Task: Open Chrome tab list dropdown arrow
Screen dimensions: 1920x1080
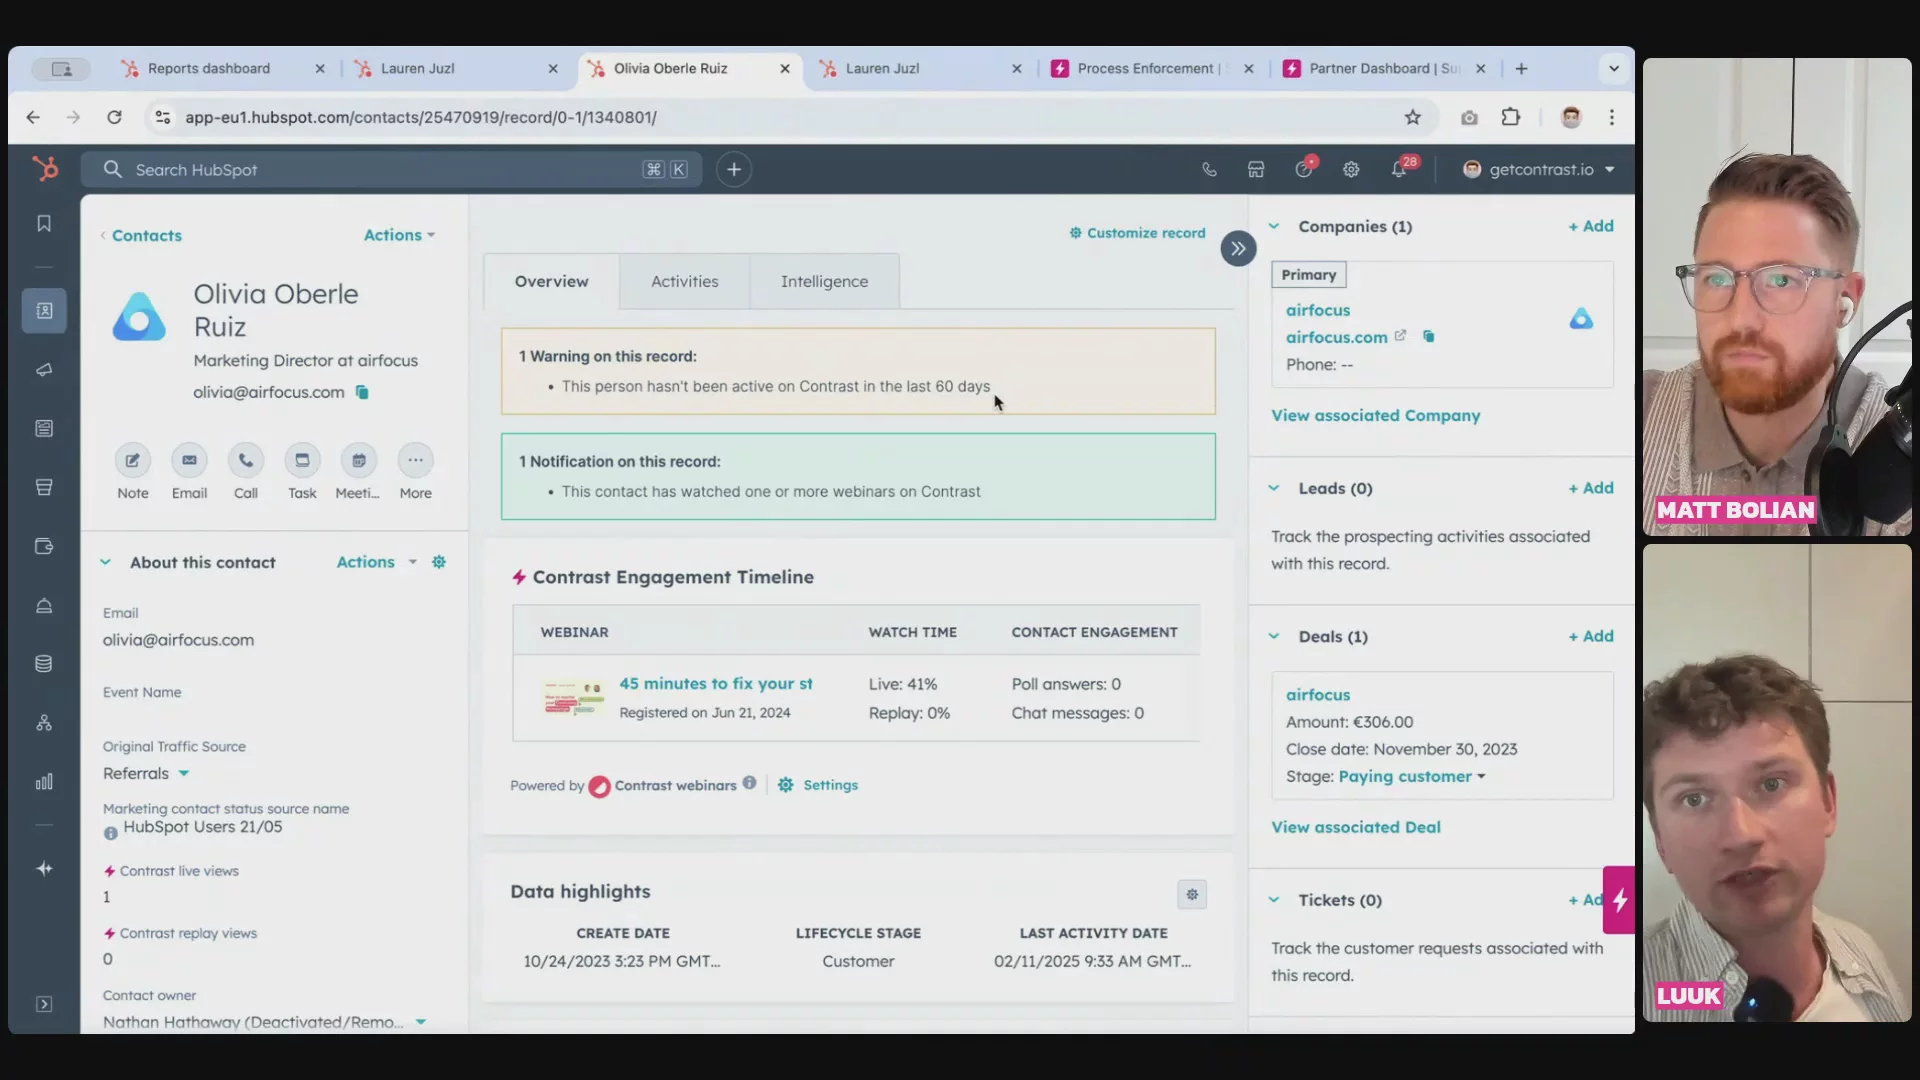Action: coord(1613,69)
